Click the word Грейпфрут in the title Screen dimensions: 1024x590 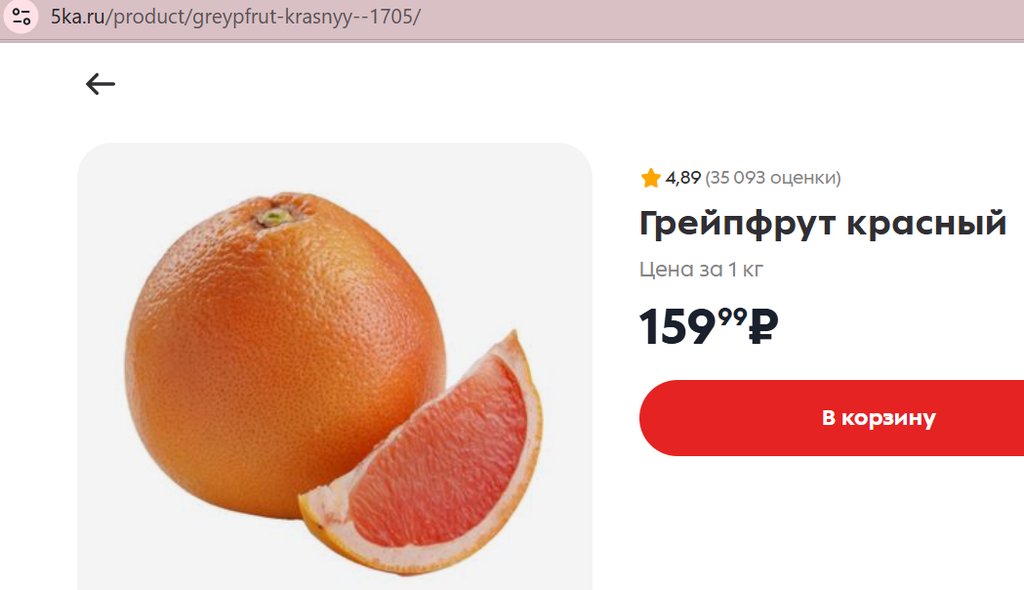[x=737, y=224]
